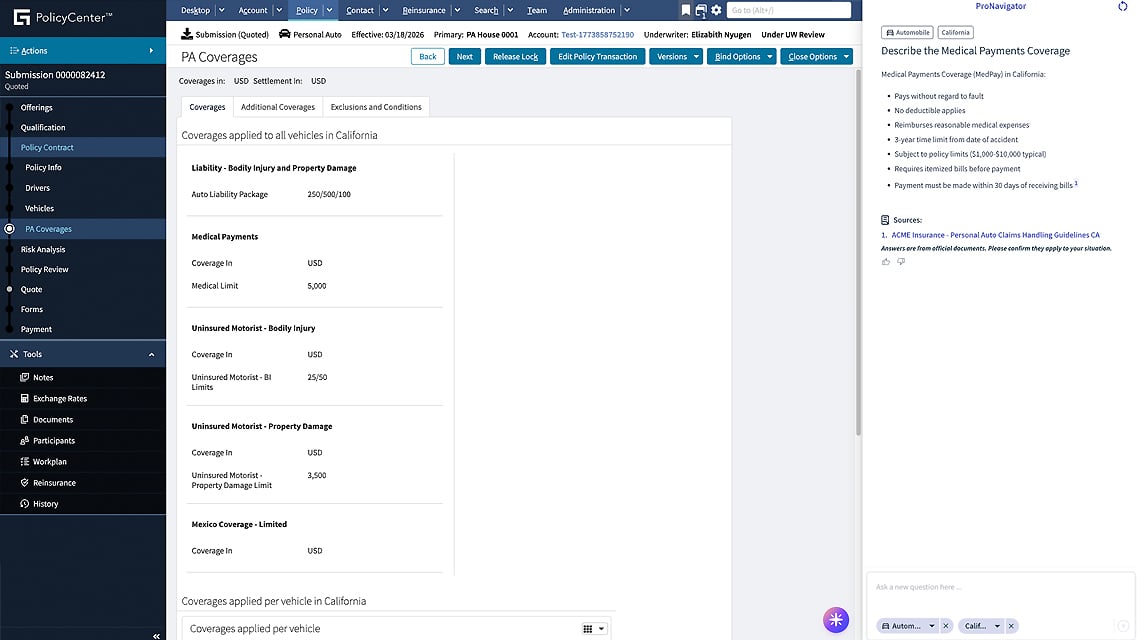This screenshot has width=1137, height=640.
Task: Click the ProNavigator refresh icon
Action: [x=1122, y=7]
